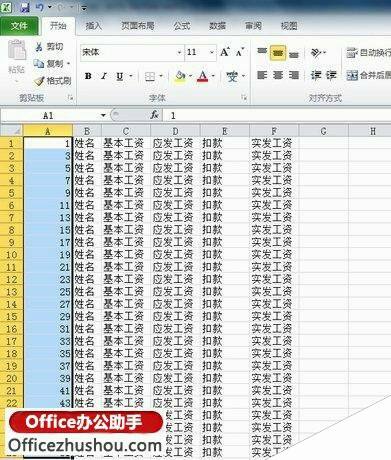Click the Save icon in quick access toolbar

pos(25,7)
